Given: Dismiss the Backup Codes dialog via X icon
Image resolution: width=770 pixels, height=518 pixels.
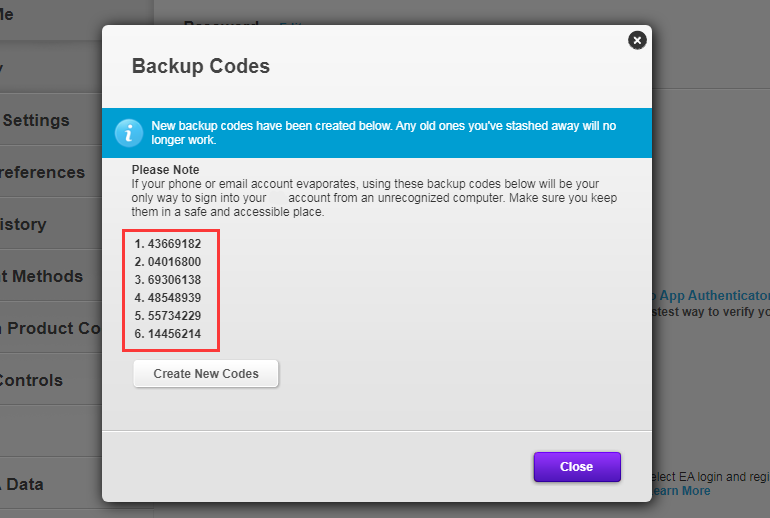Looking at the screenshot, I should pos(637,40).
